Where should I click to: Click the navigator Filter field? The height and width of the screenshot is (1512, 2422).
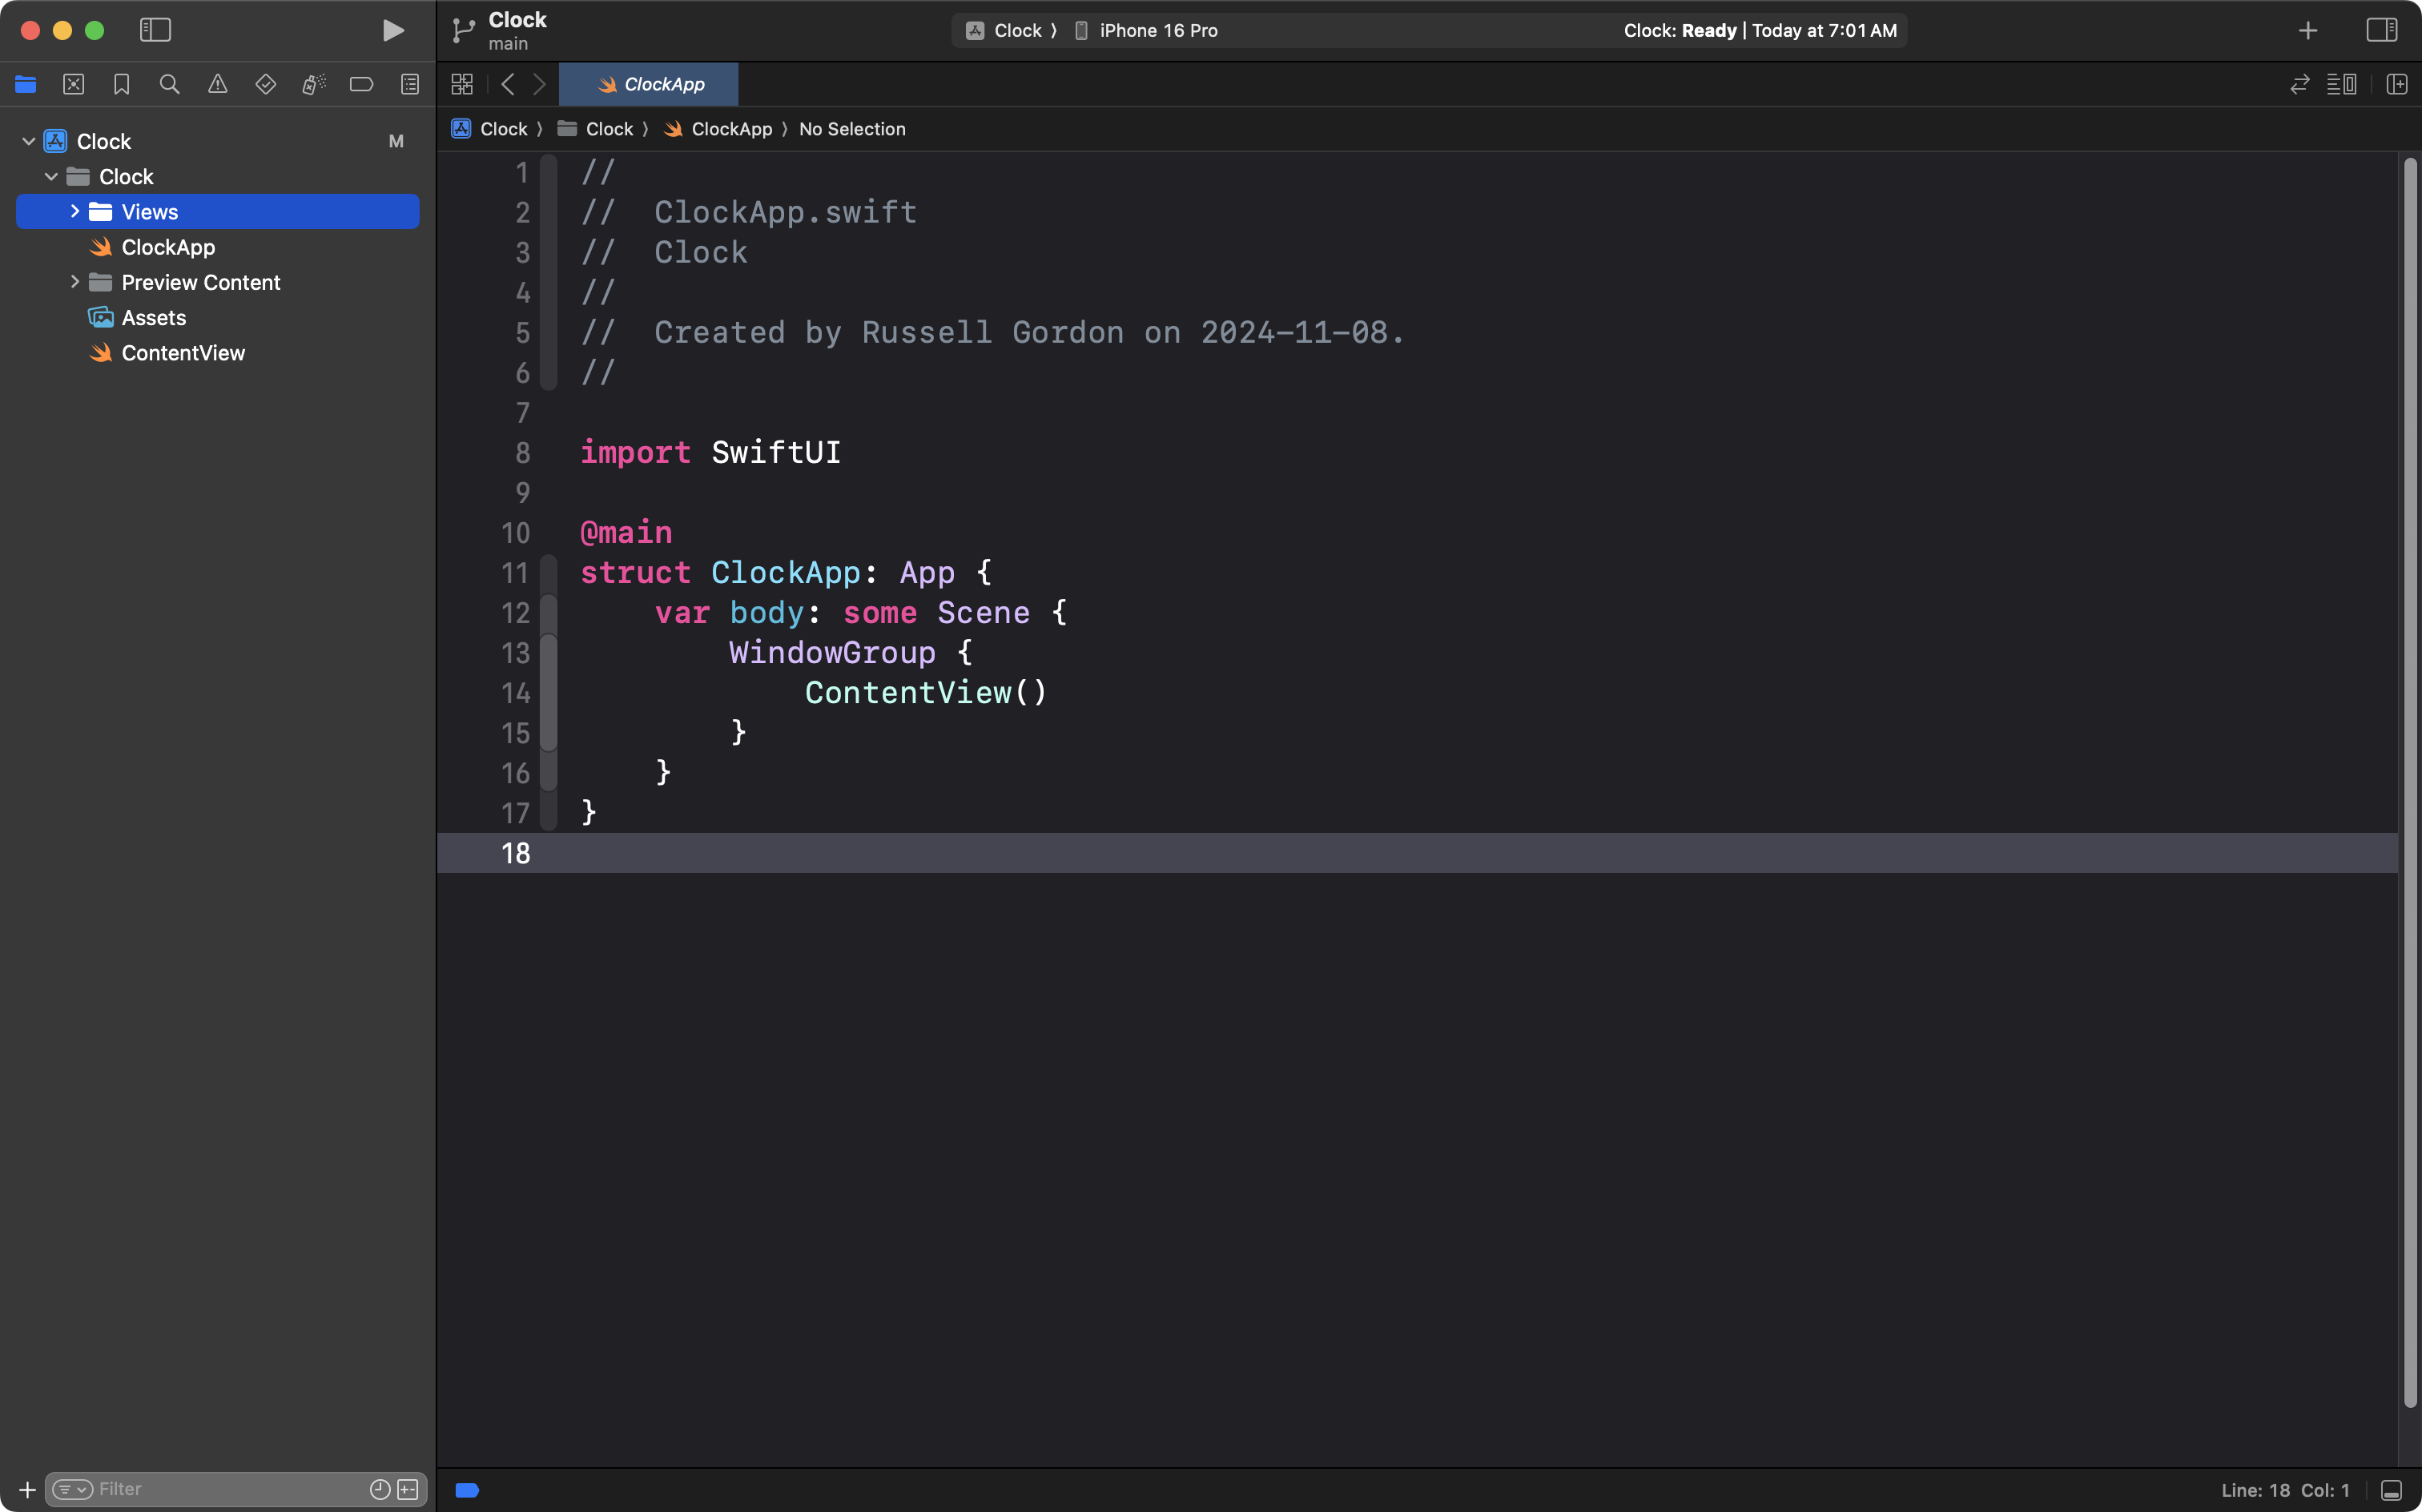point(230,1489)
